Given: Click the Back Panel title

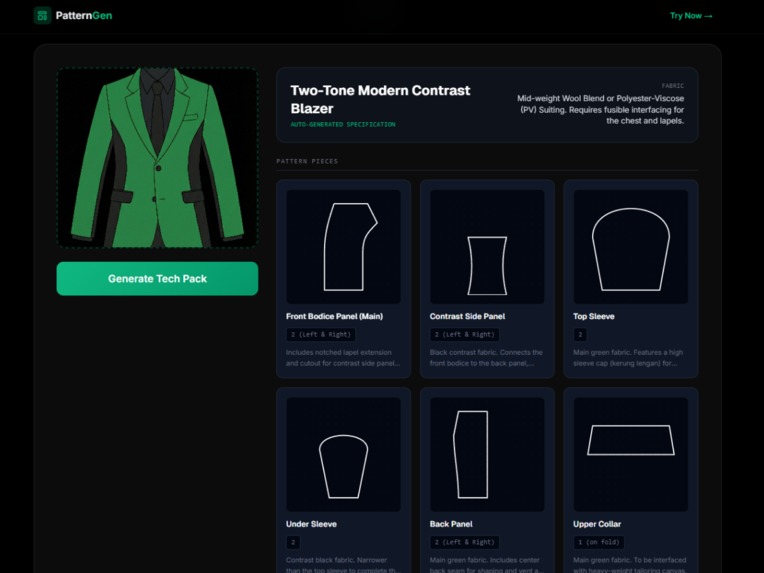Looking at the screenshot, I should (x=451, y=524).
